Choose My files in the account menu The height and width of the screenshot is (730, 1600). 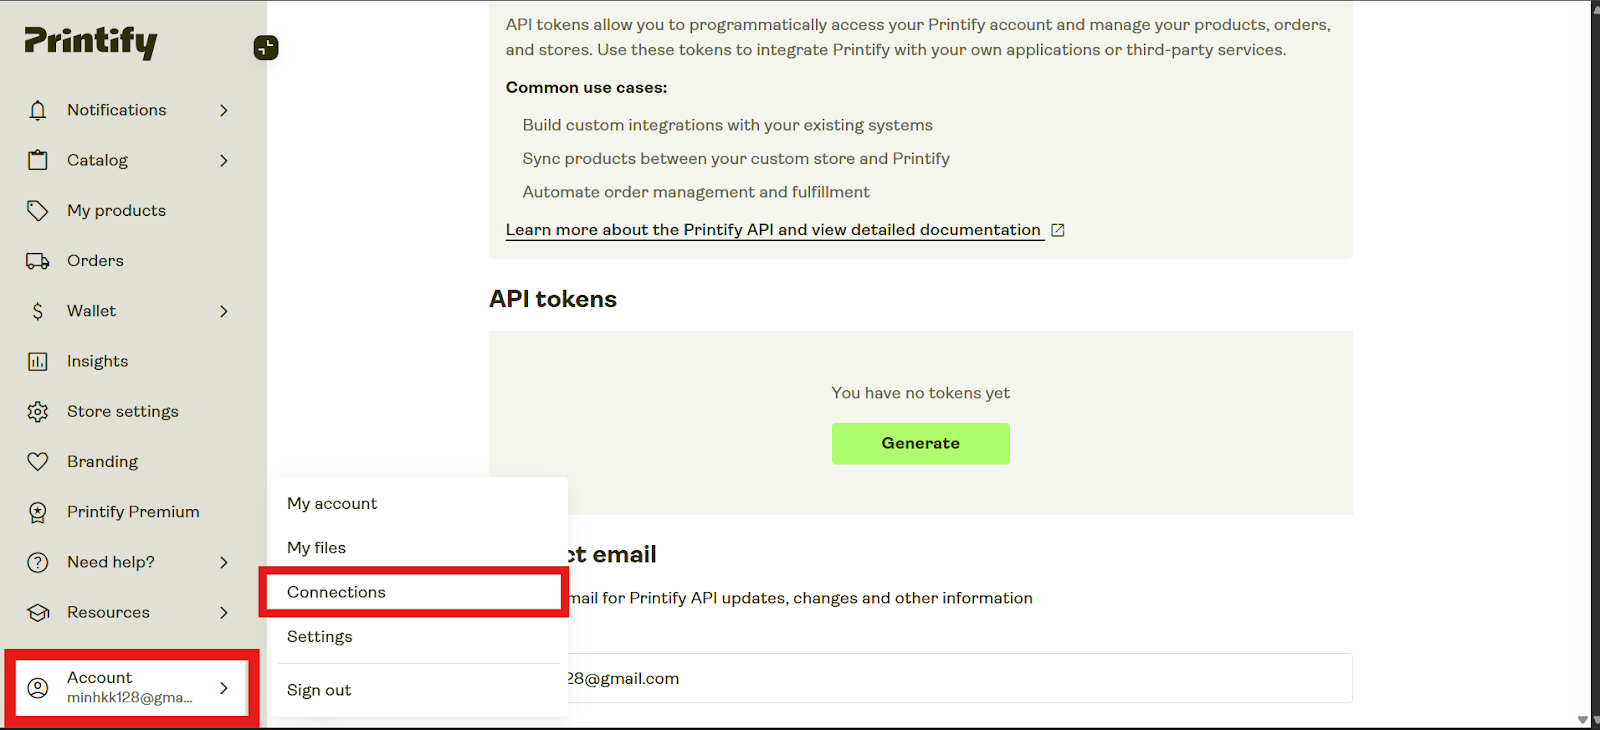click(316, 548)
